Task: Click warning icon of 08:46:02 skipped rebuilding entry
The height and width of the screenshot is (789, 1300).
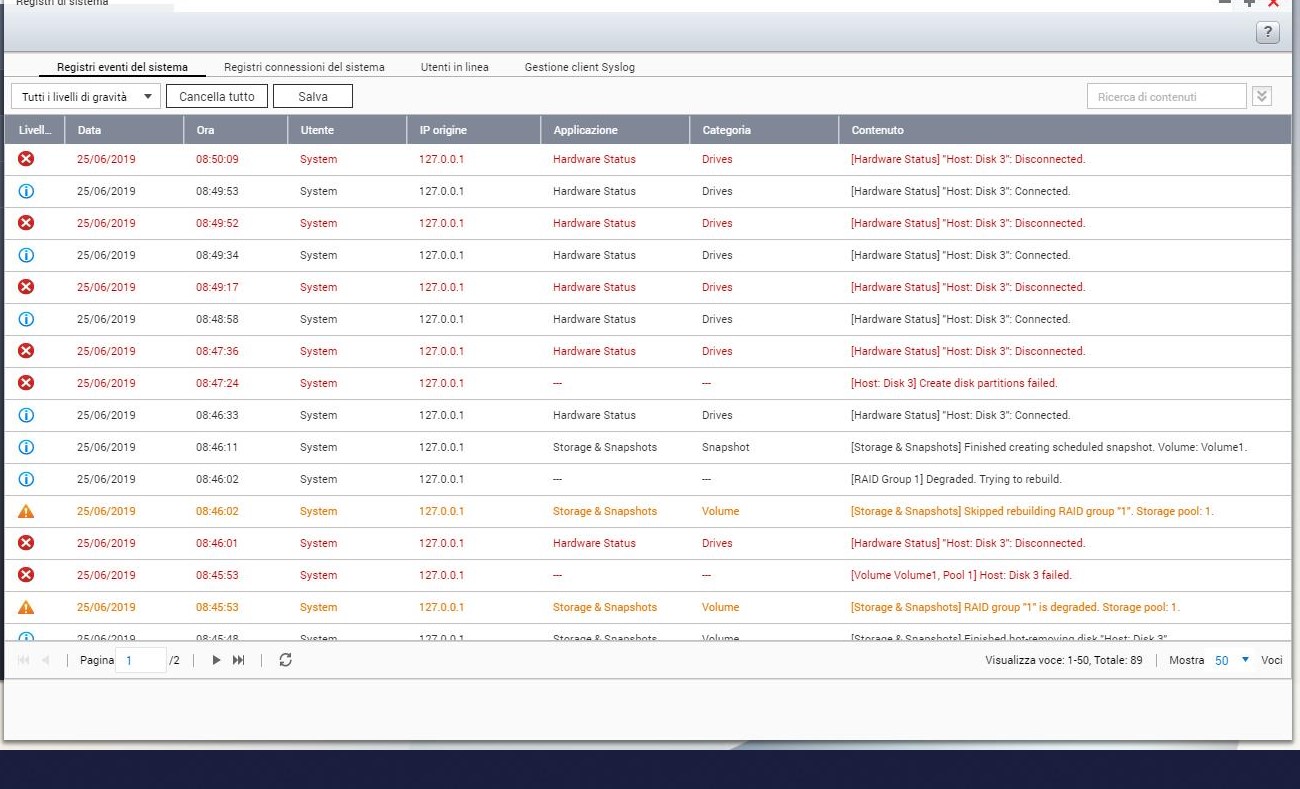Action: pos(26,511)
